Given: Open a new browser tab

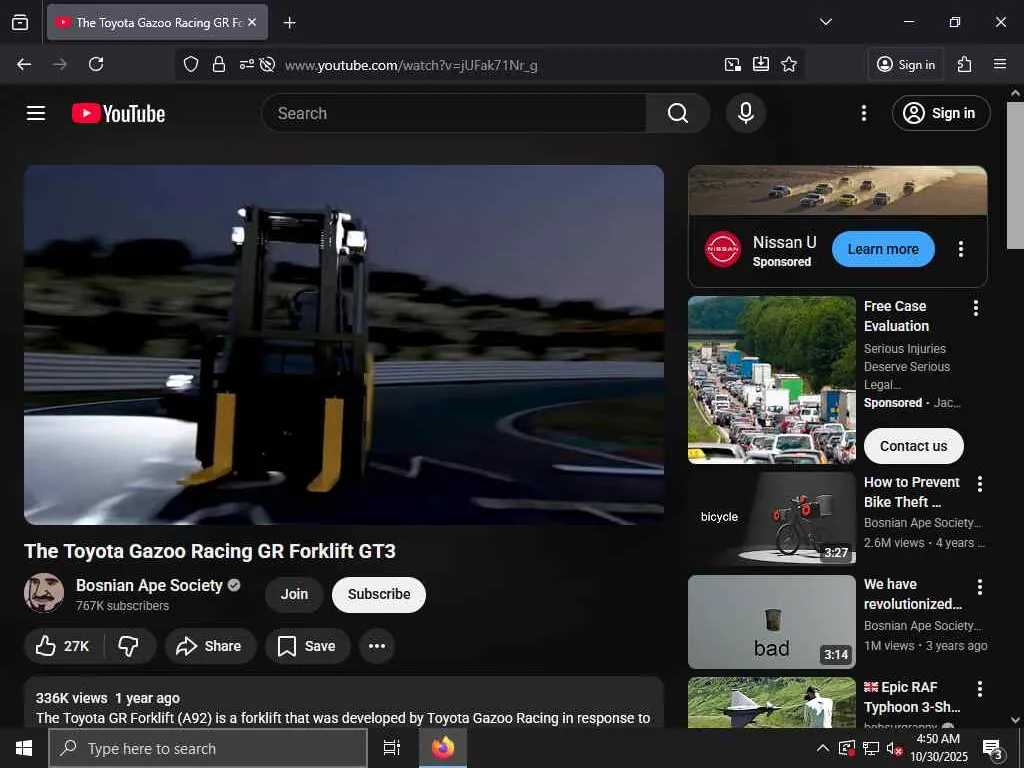Looking at the screenshot, I should click(x=289, y=23).
